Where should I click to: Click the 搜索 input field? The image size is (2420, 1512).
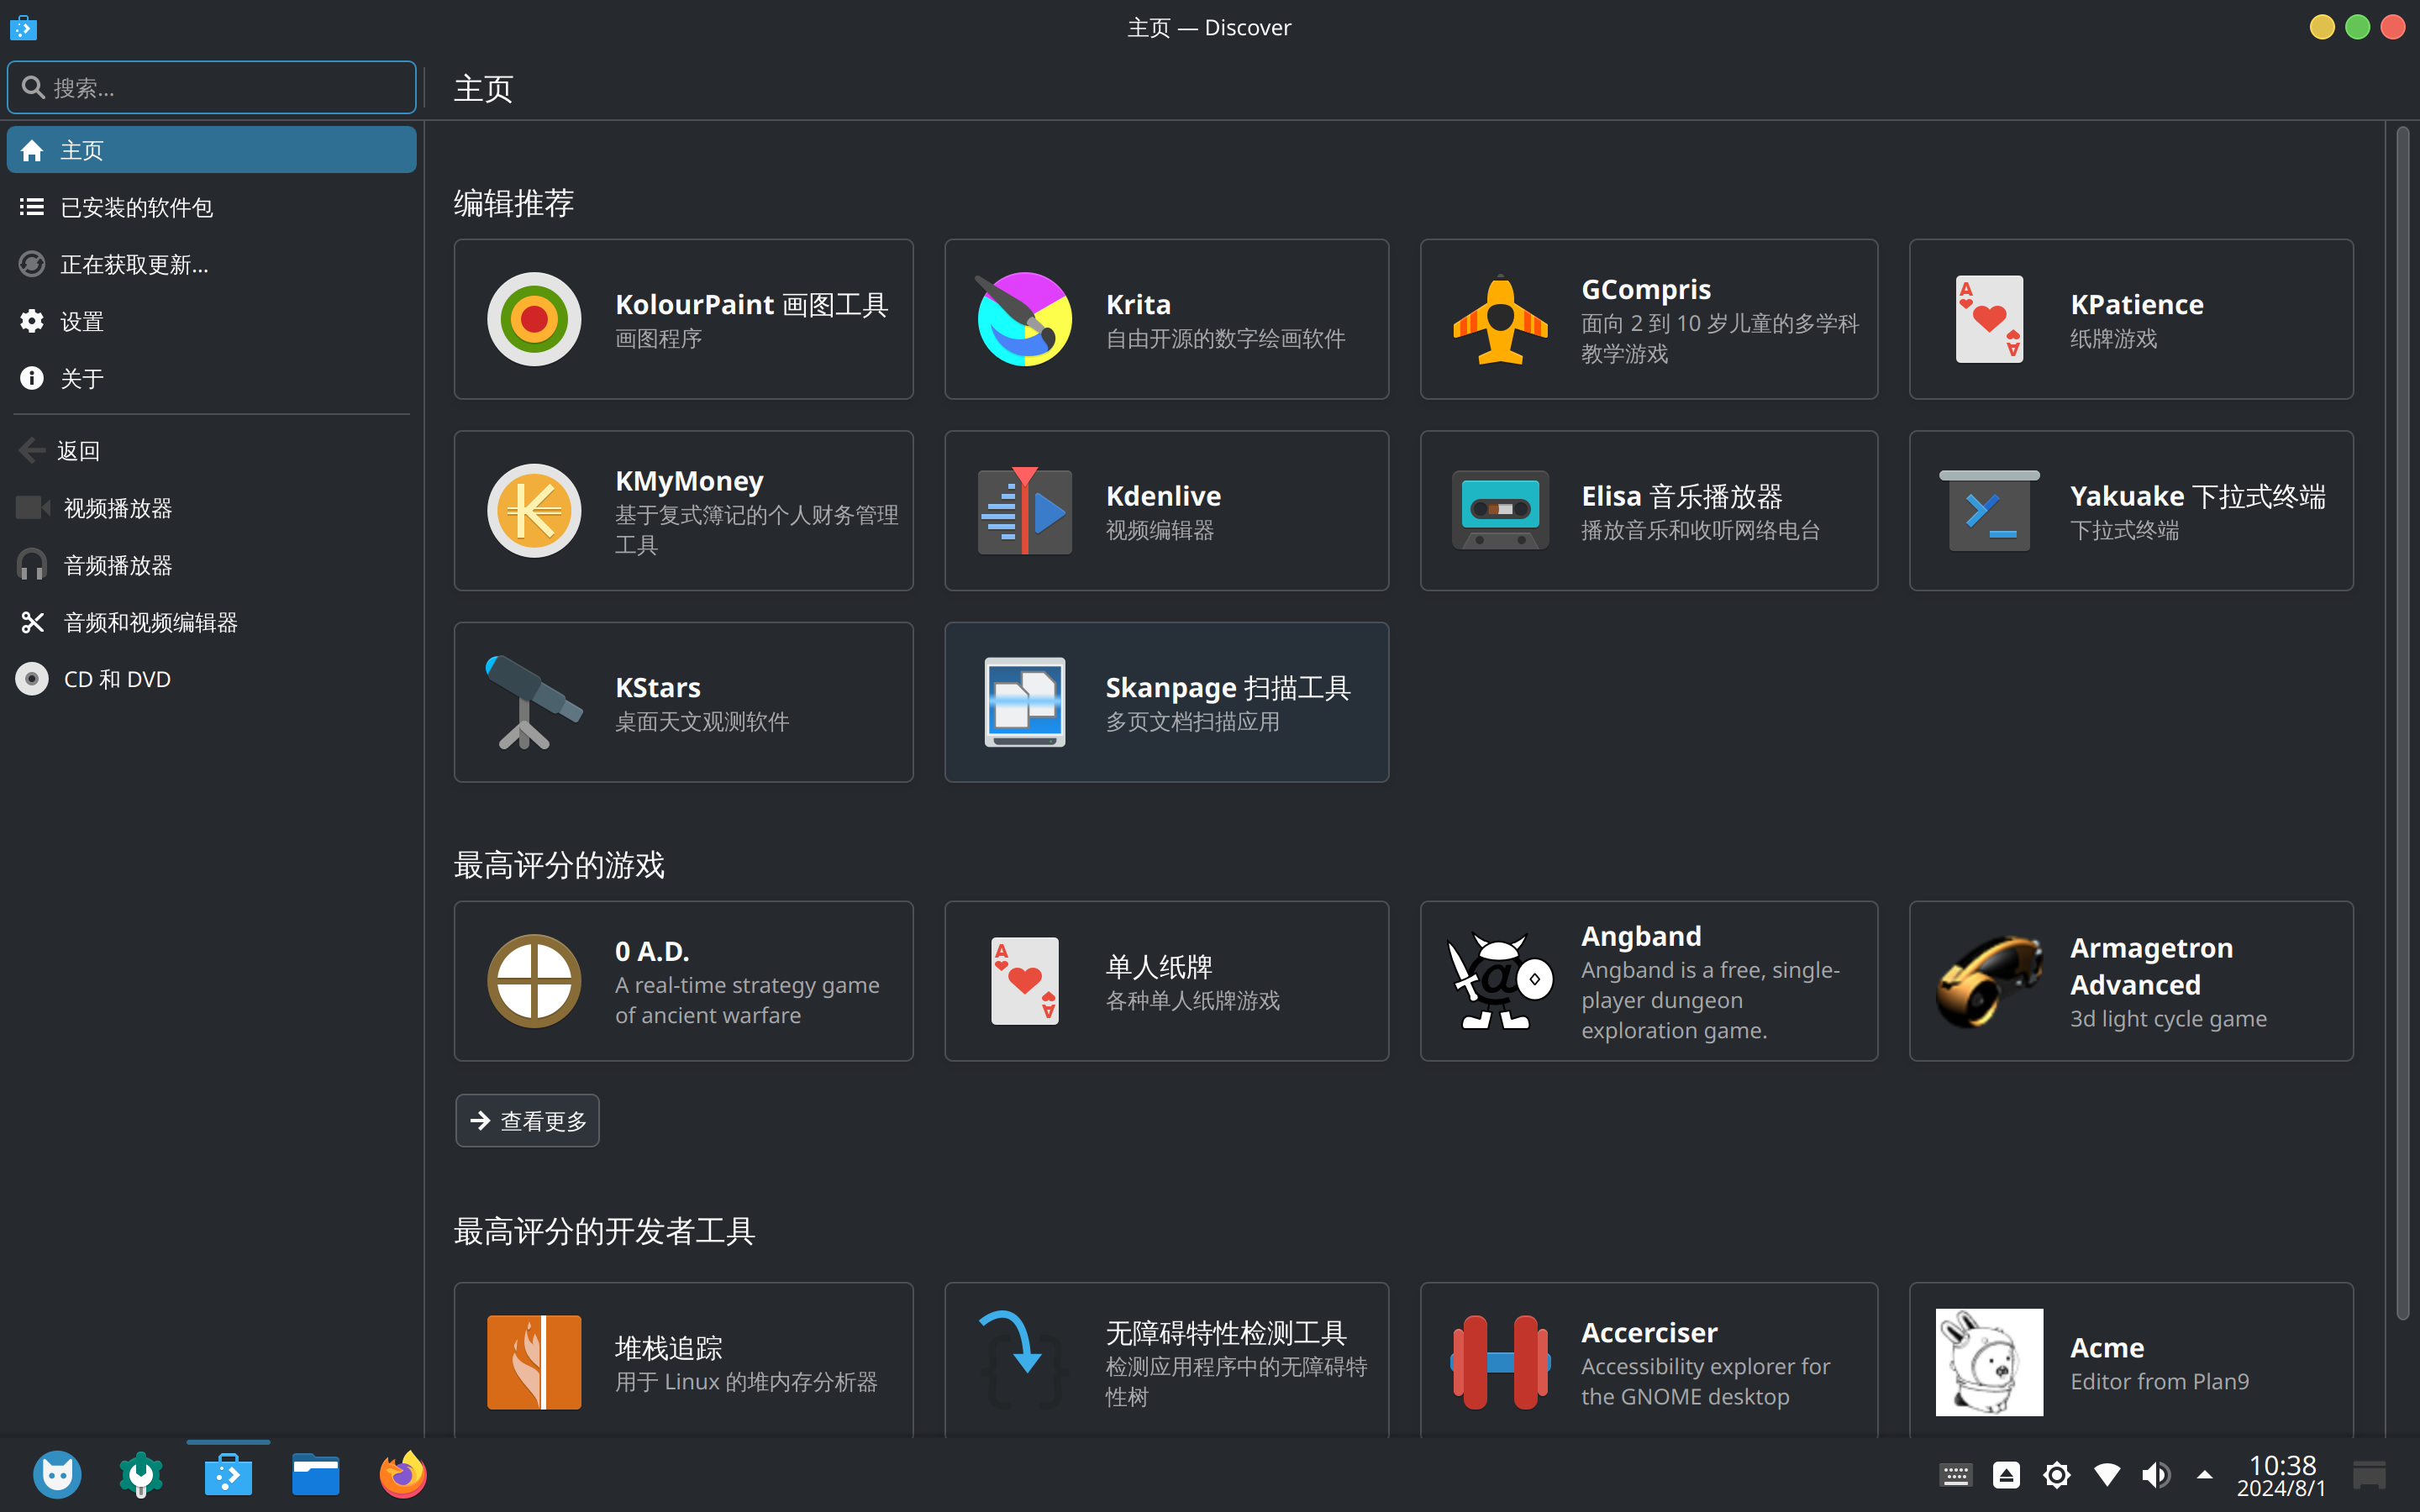pos(211,87)
